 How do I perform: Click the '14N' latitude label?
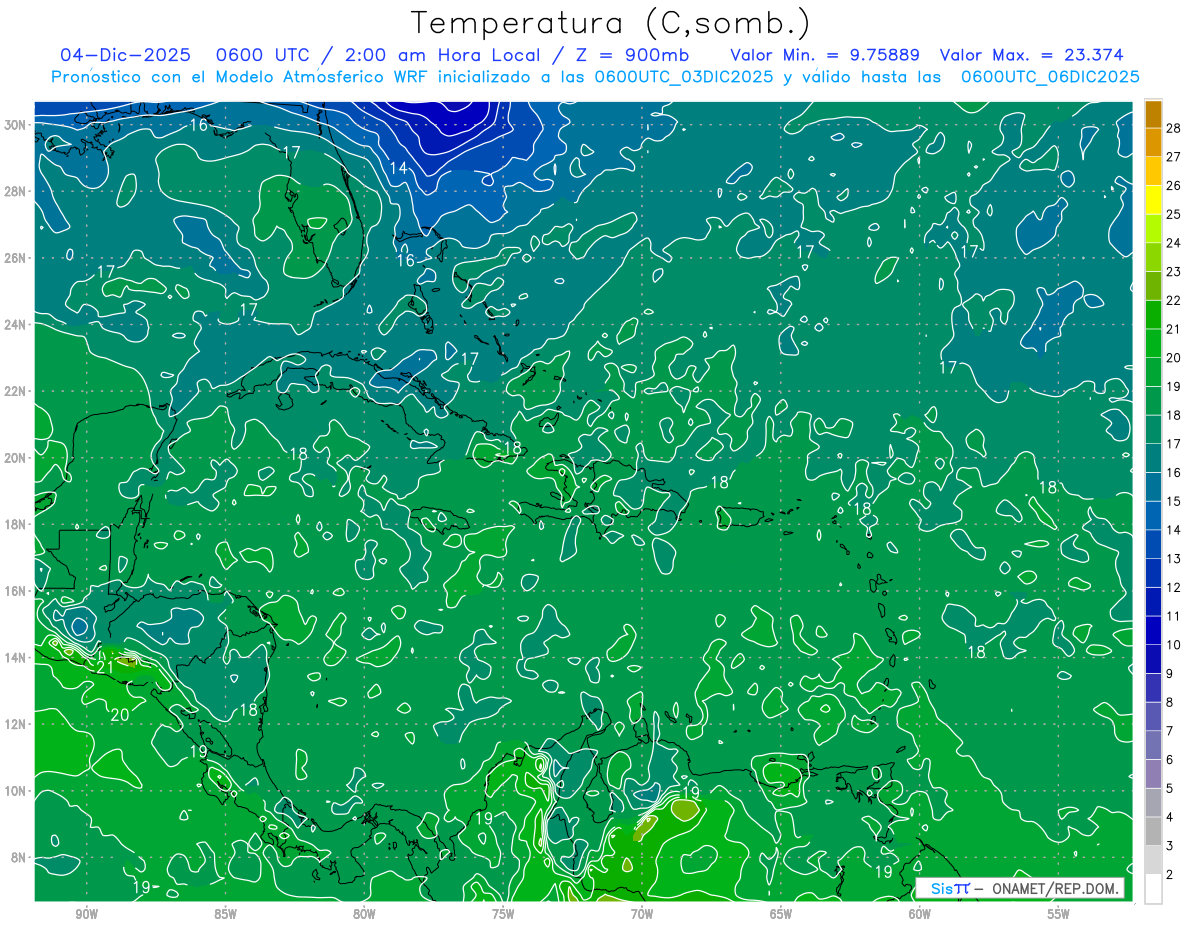15,658
